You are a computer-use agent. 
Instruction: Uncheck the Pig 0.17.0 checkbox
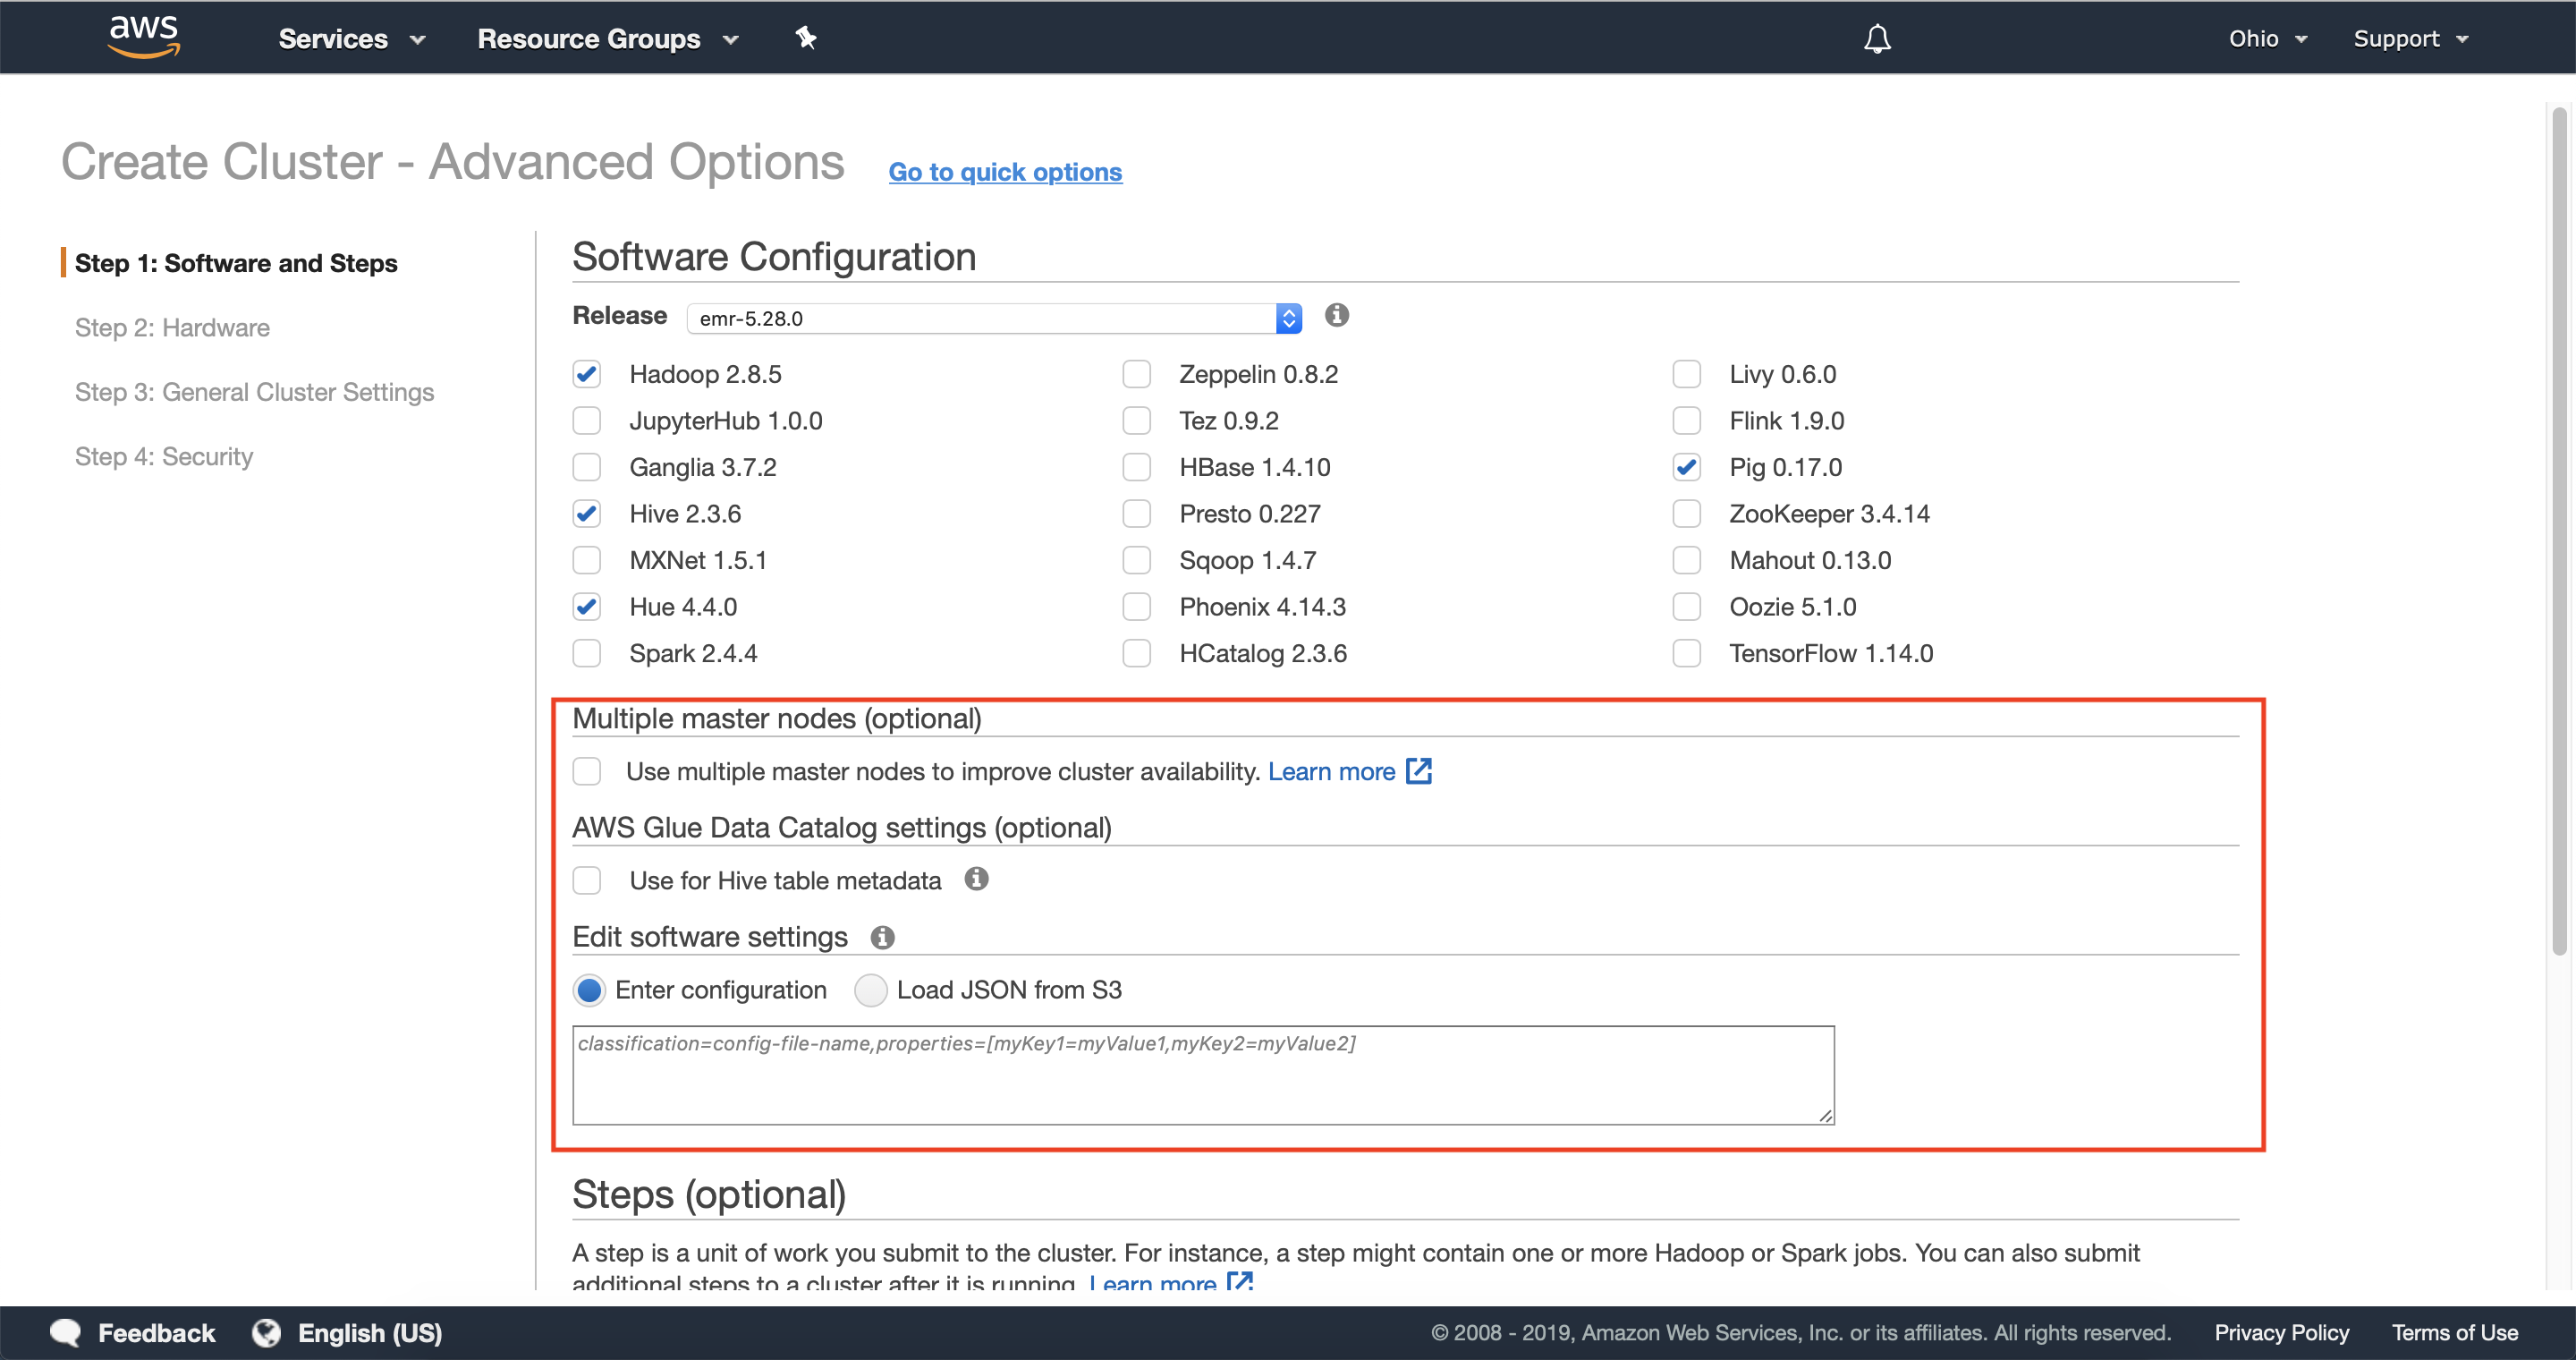pos(1687,467)
